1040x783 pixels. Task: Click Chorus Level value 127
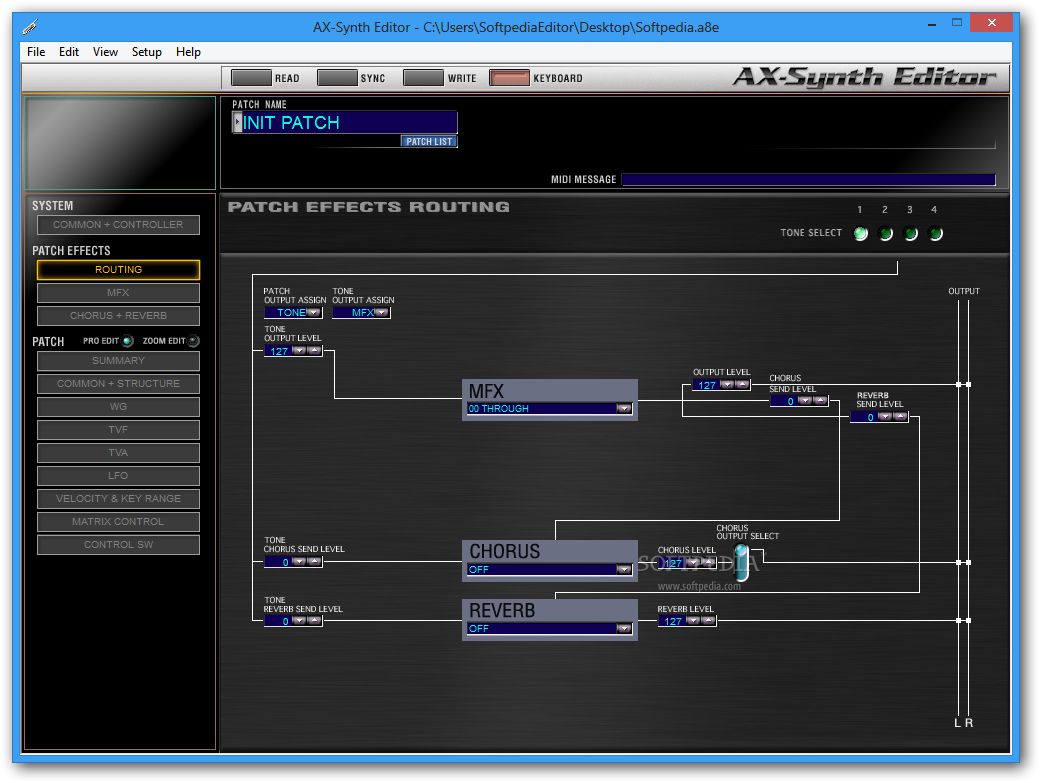673,563
